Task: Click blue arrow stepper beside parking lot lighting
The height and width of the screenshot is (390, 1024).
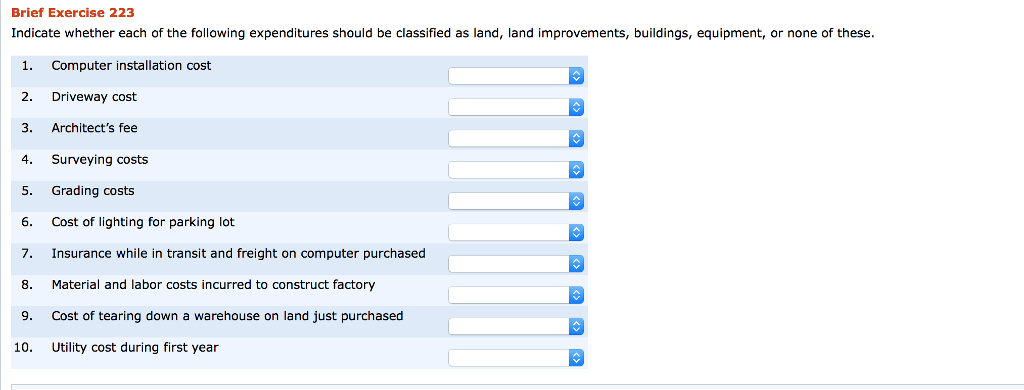Action: (x=575, y=233)
